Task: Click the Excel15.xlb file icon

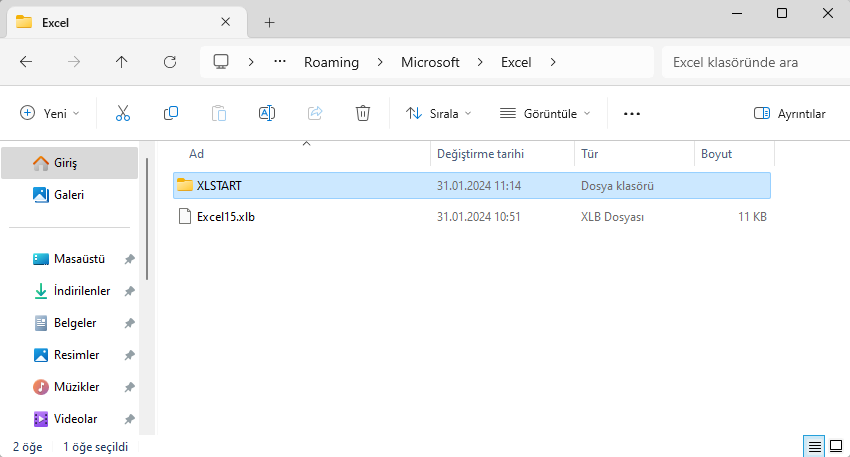Action: [x=185, y=216]
